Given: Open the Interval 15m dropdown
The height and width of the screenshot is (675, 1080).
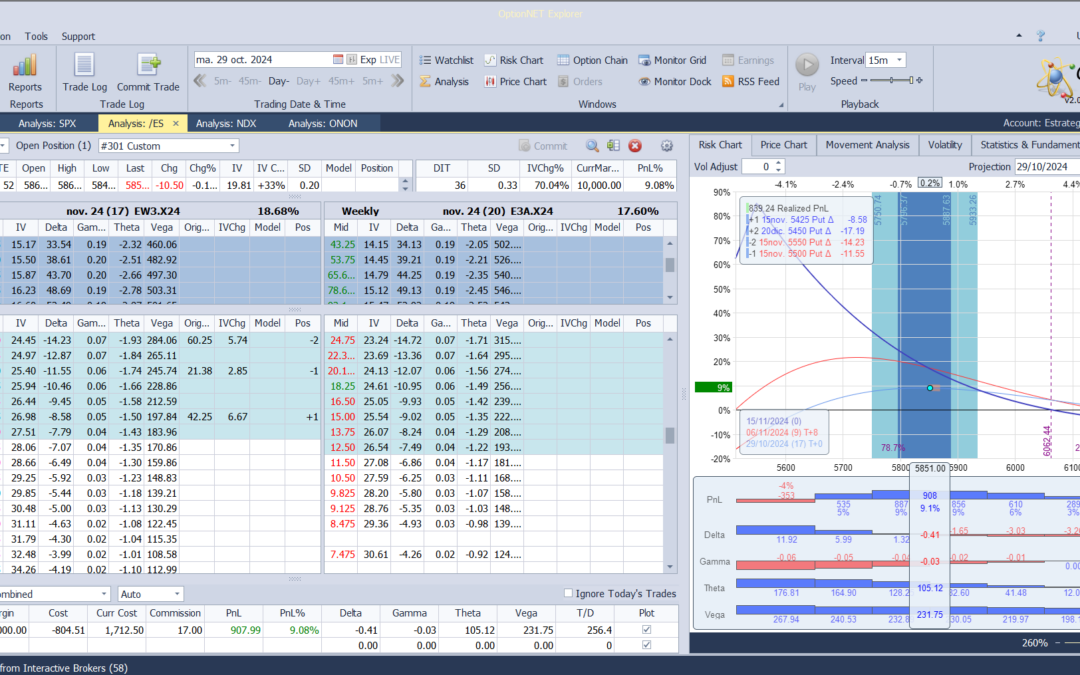Looking at the screenshot, I should [899, 60].
